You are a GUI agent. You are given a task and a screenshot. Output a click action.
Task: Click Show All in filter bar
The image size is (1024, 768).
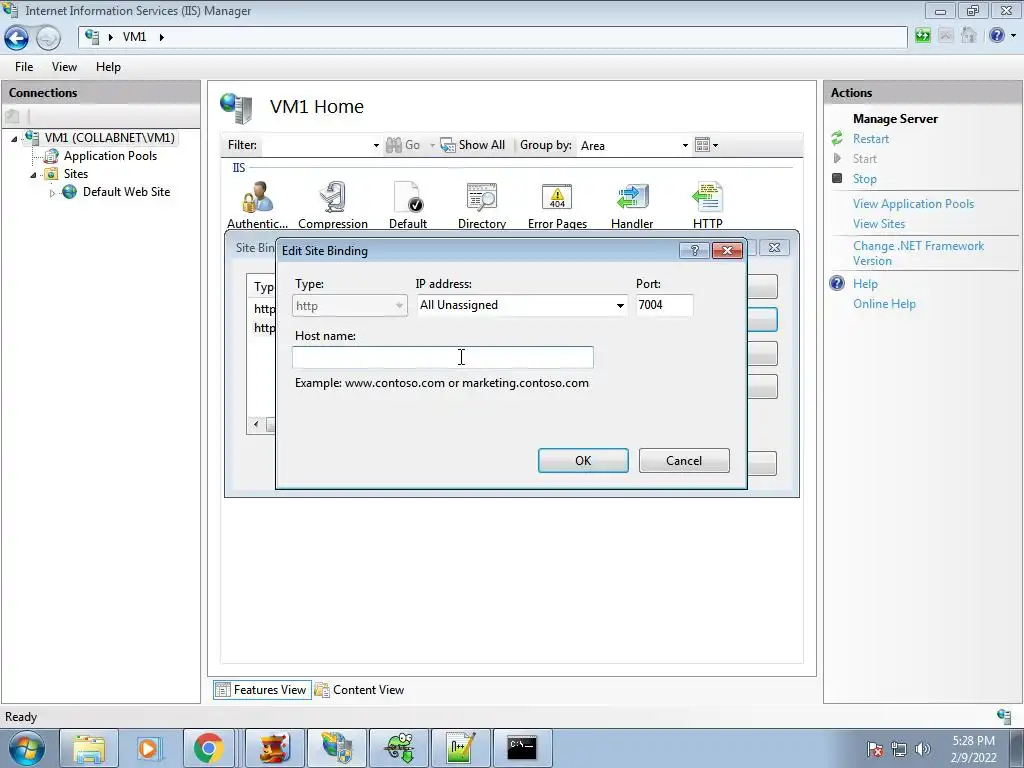(x=473, y=145)
